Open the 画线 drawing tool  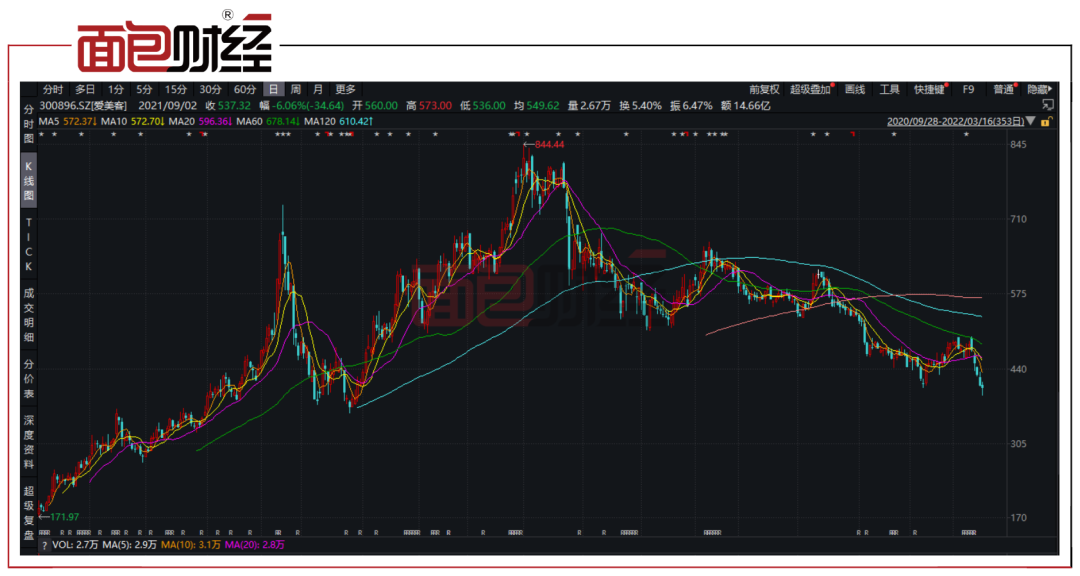pos(854,89)
